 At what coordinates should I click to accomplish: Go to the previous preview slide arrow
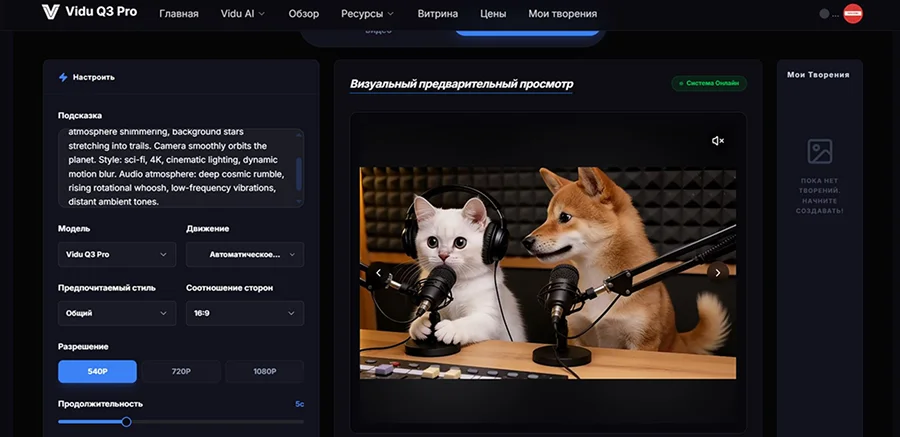(378, 273)
